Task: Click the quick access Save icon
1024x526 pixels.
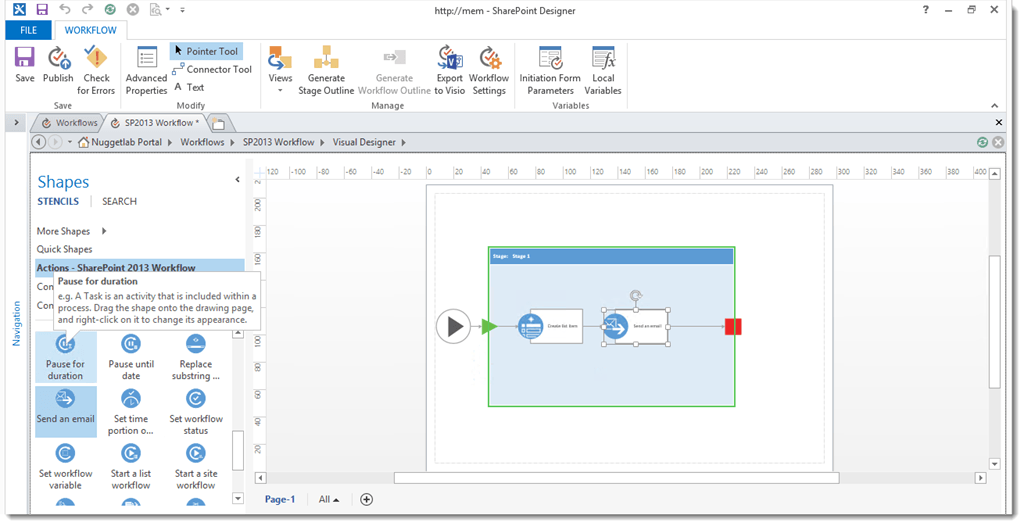Action: click(x=42, y=10)
